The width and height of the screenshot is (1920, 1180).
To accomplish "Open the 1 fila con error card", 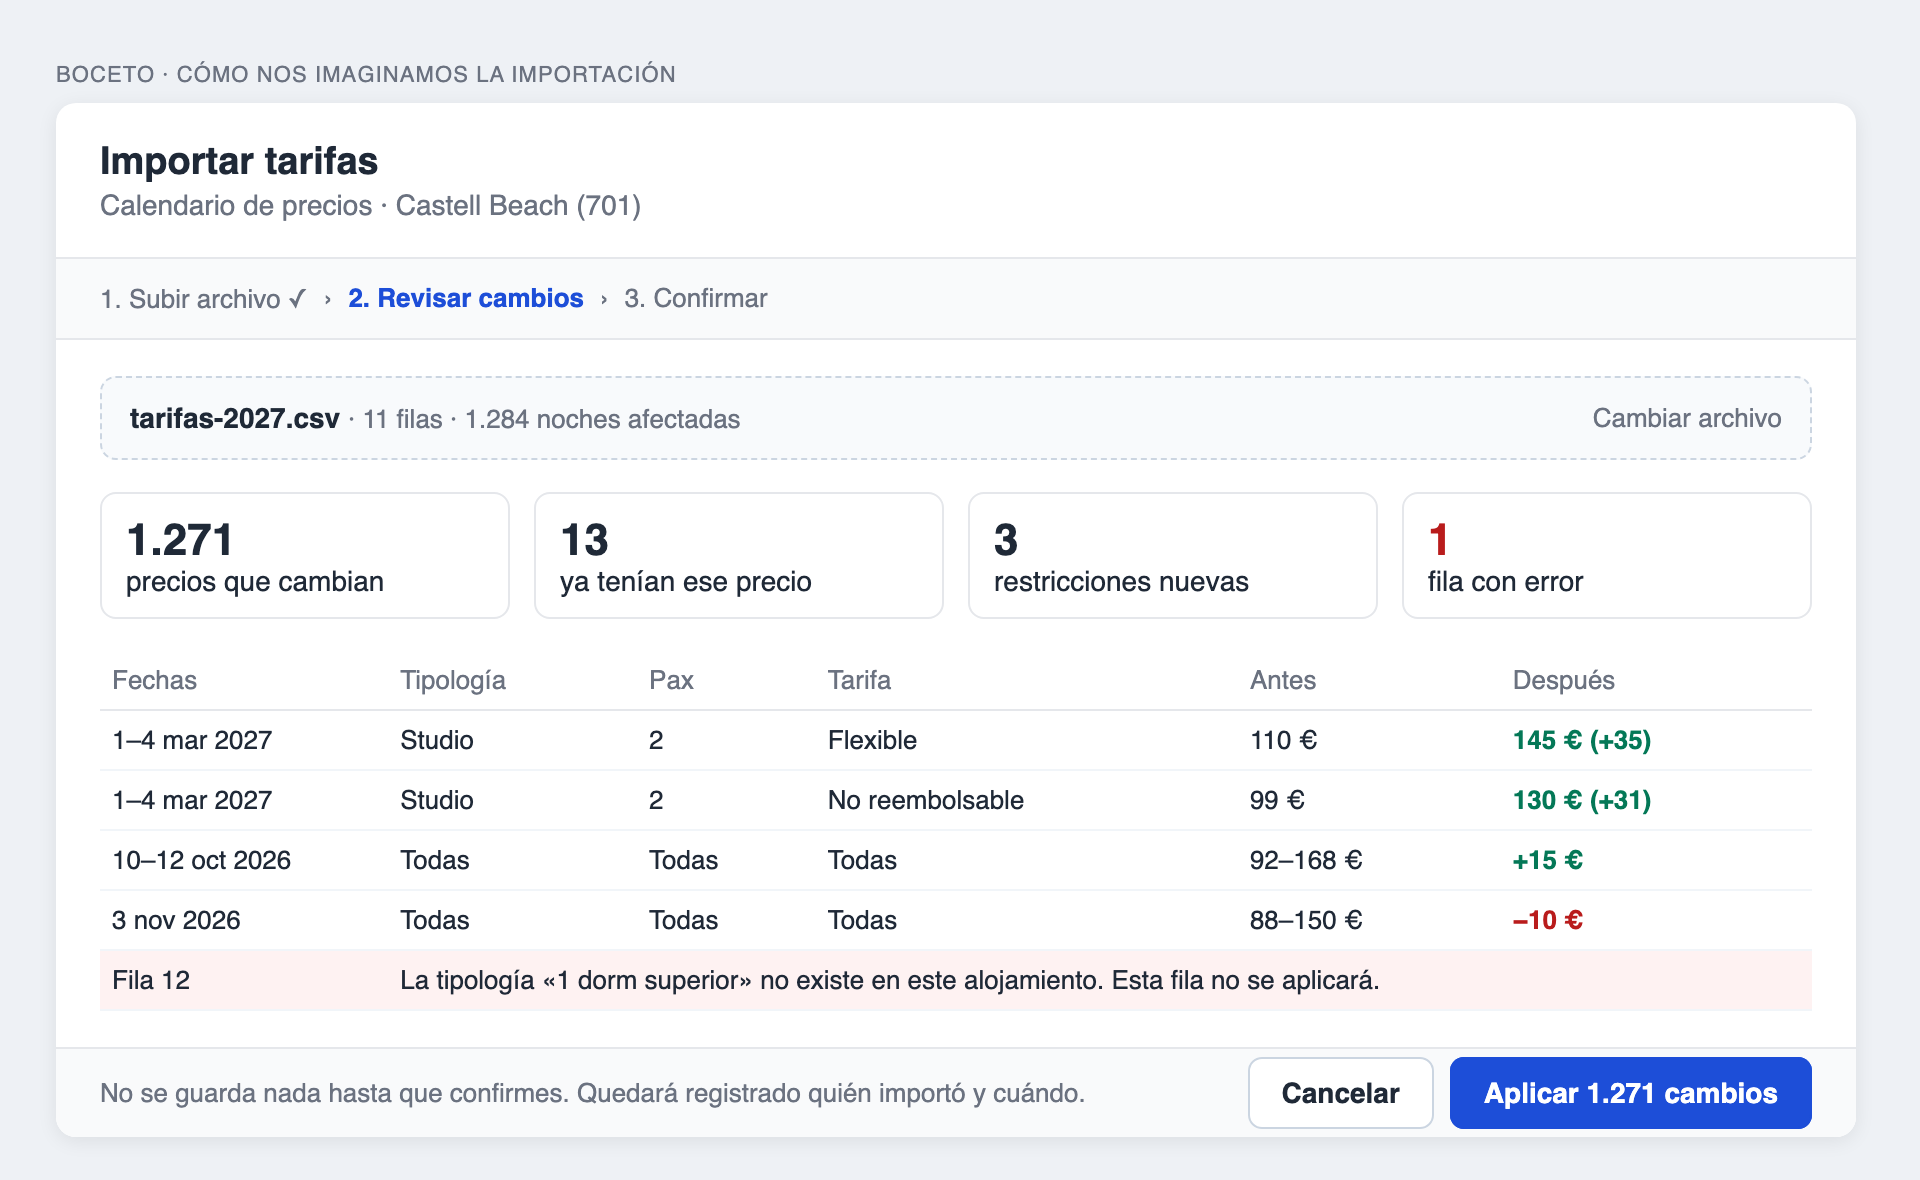I will pyautogui.click(x=1607, y=556).
